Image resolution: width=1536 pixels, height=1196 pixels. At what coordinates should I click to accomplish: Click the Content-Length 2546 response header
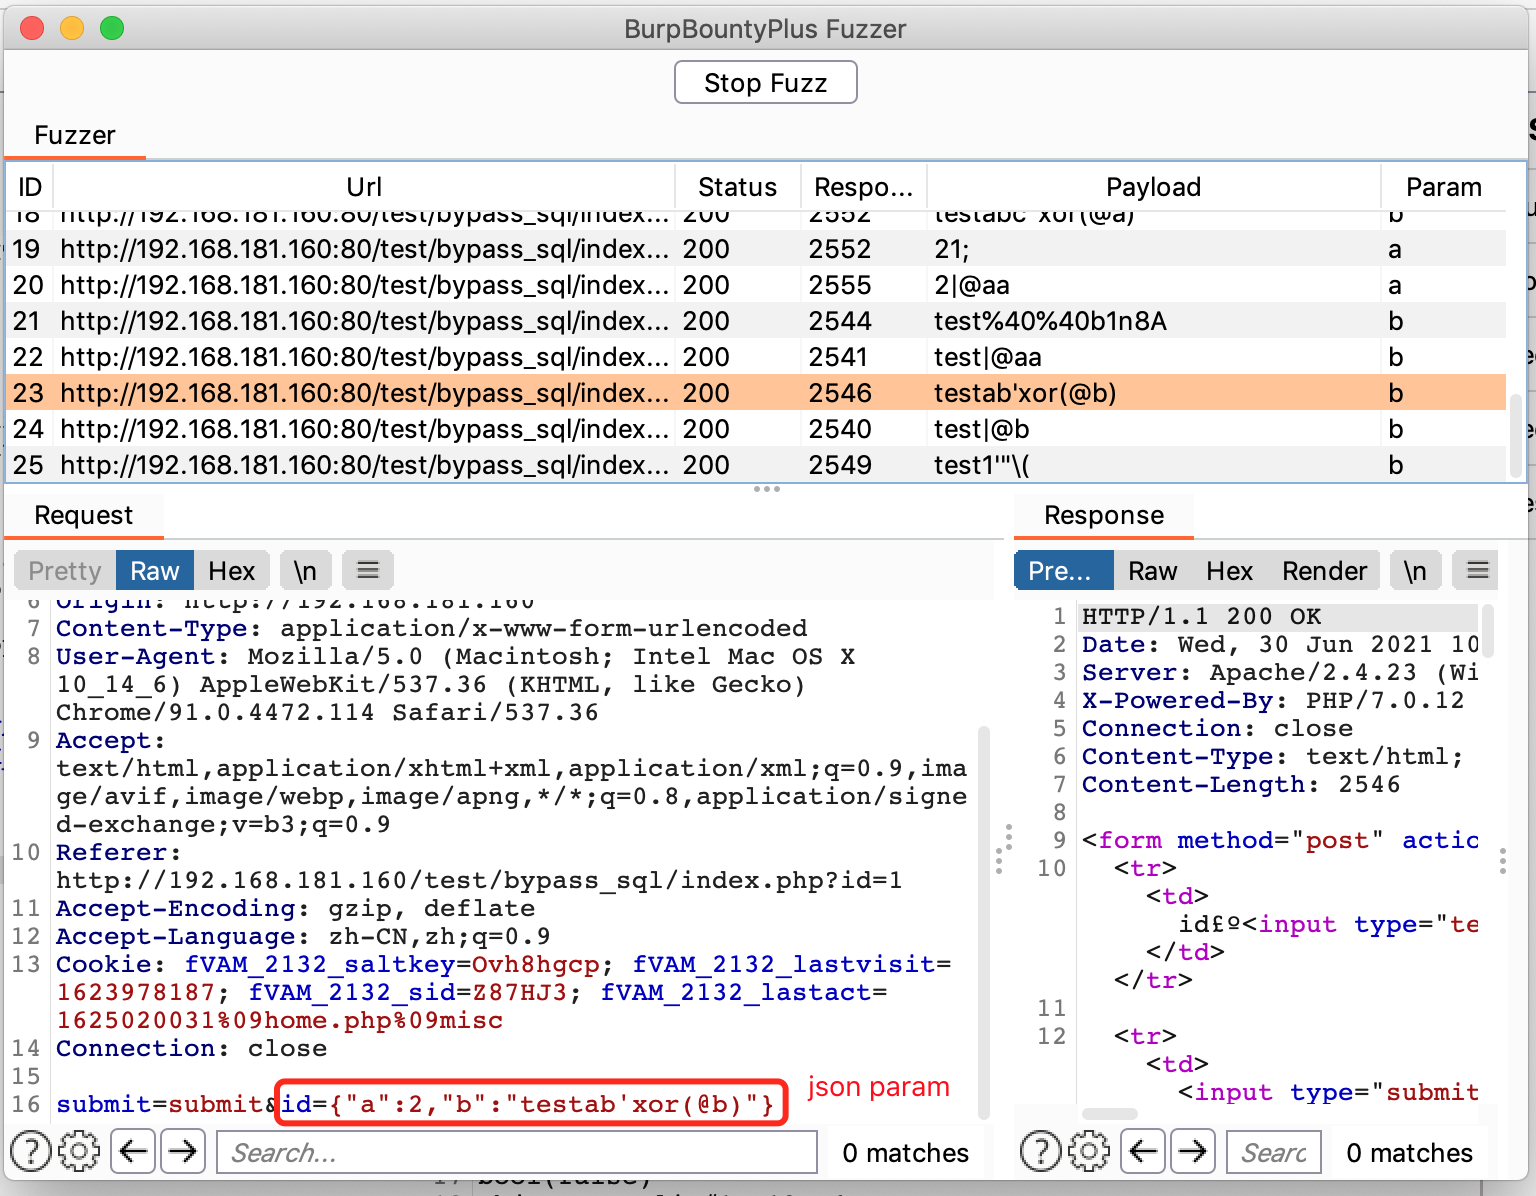[x=1241, y=784]
